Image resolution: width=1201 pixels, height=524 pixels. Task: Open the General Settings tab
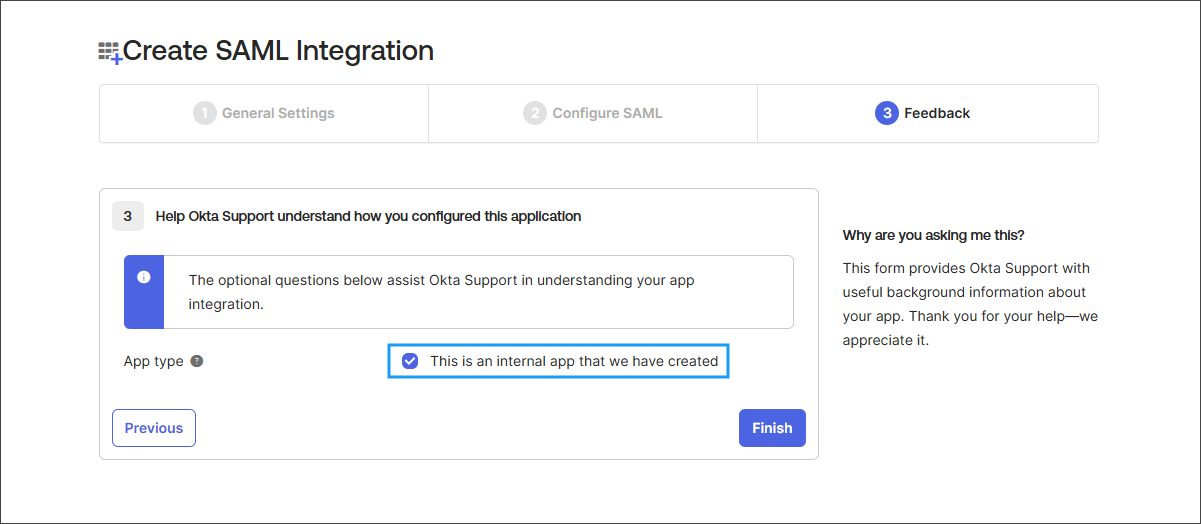264,113
